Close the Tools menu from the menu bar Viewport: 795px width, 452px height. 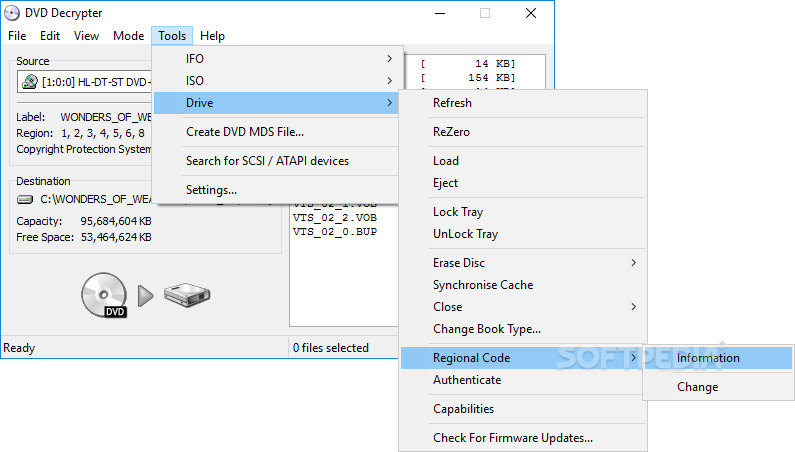pos(172,36)
